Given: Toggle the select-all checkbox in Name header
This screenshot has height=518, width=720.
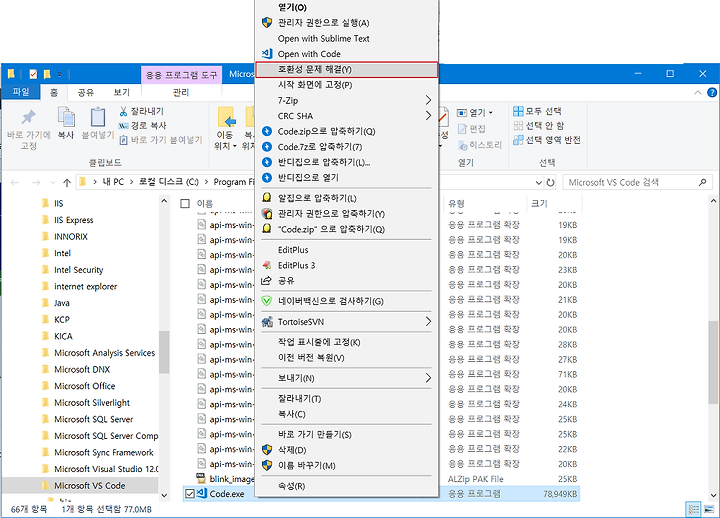Looking at the screenshot, I should coord(185,203).
